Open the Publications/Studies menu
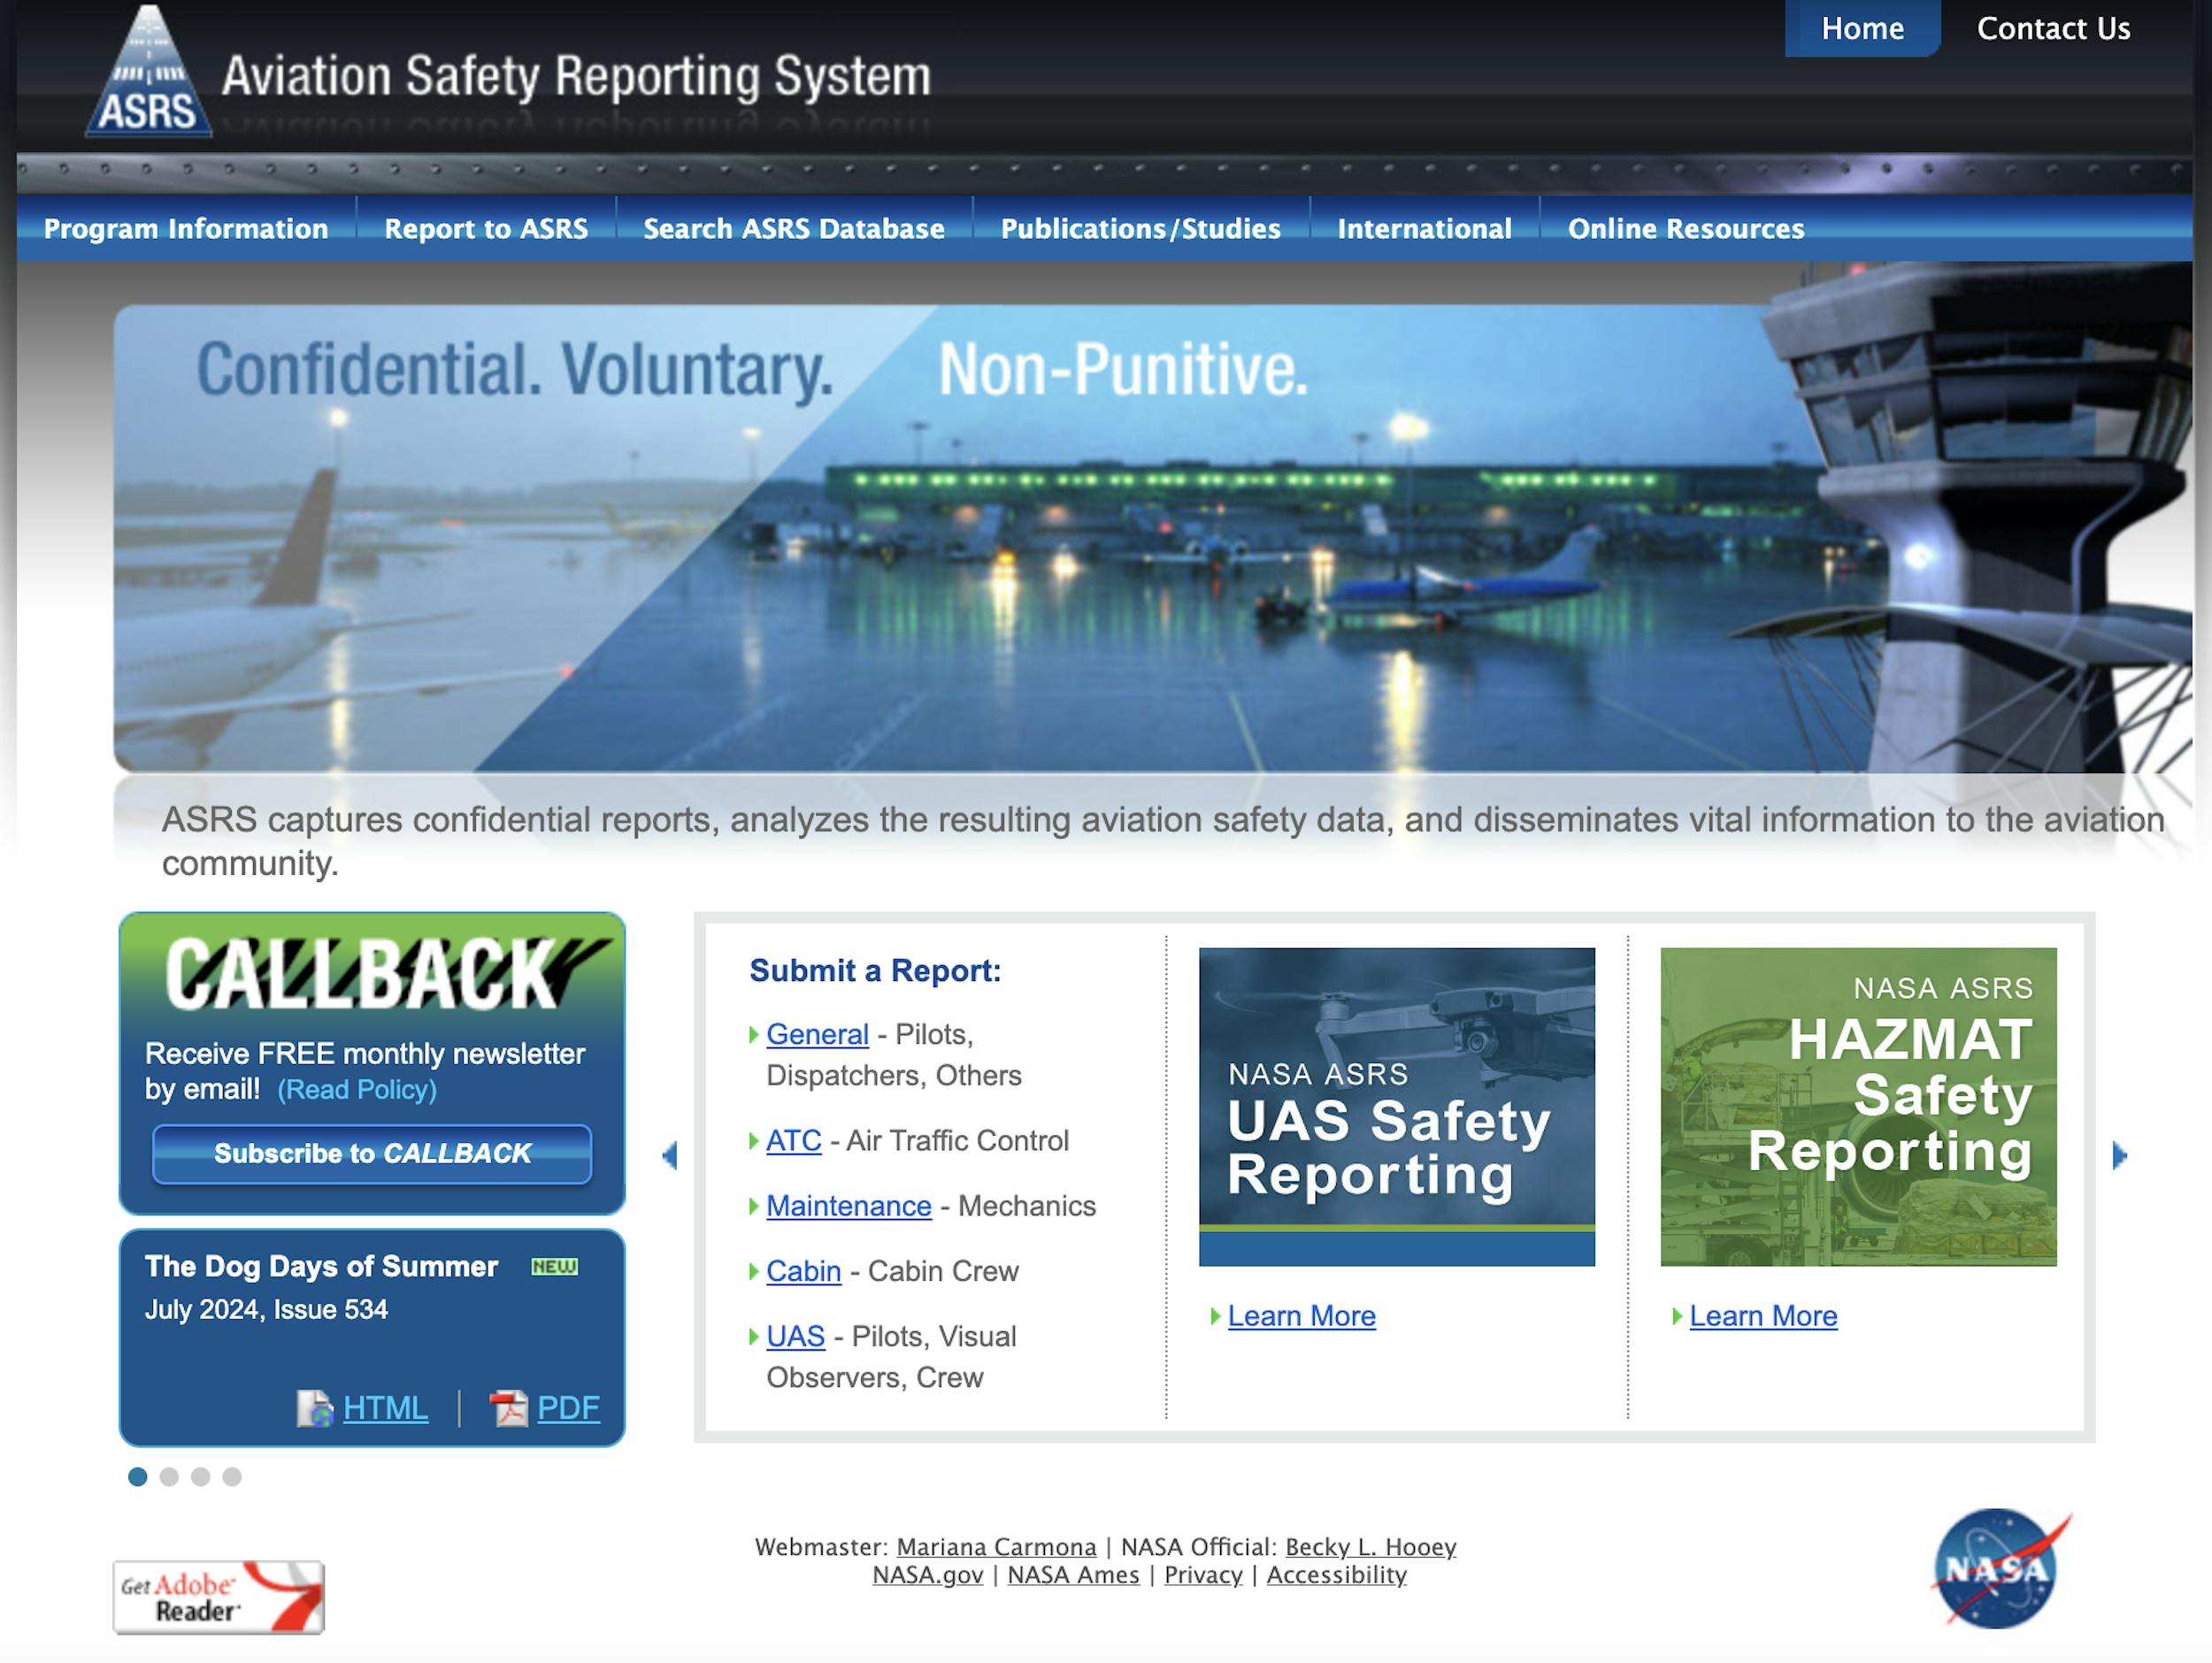 (x=1140, y=229)
